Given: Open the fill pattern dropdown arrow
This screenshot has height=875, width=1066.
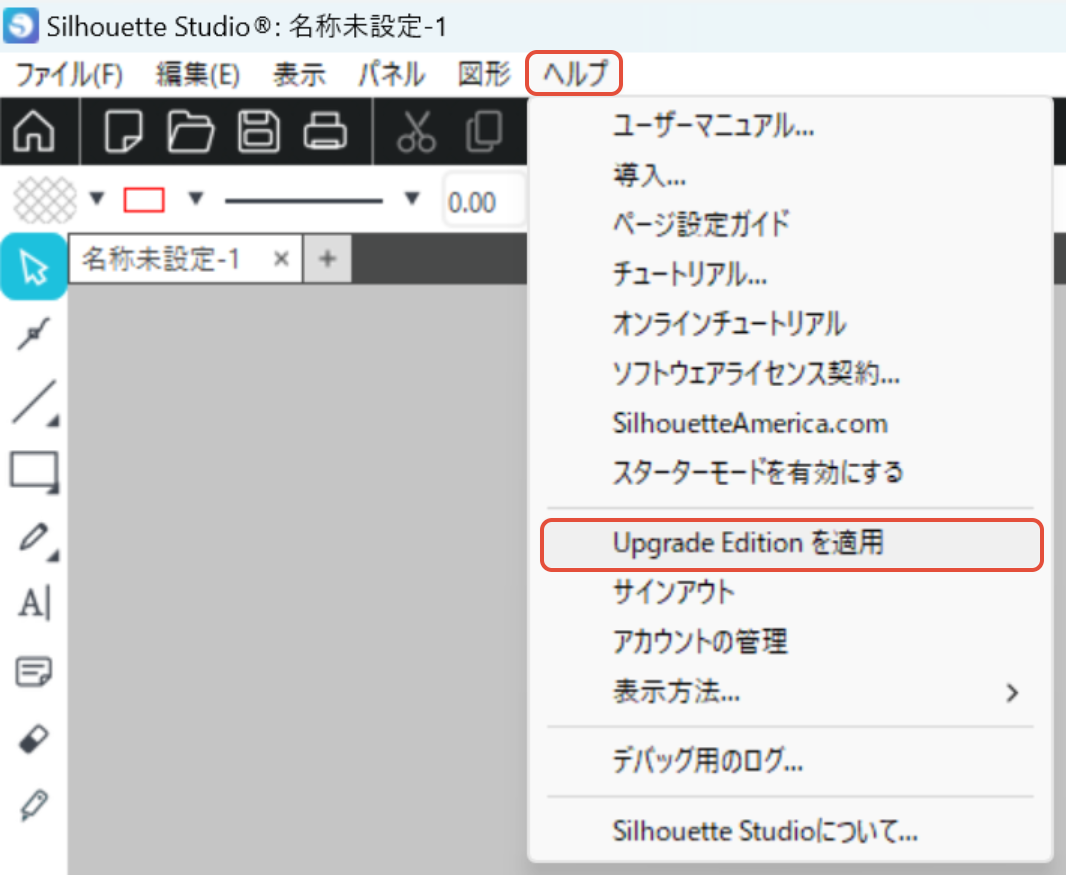Looking at the screenshot, I should [97, 199].
